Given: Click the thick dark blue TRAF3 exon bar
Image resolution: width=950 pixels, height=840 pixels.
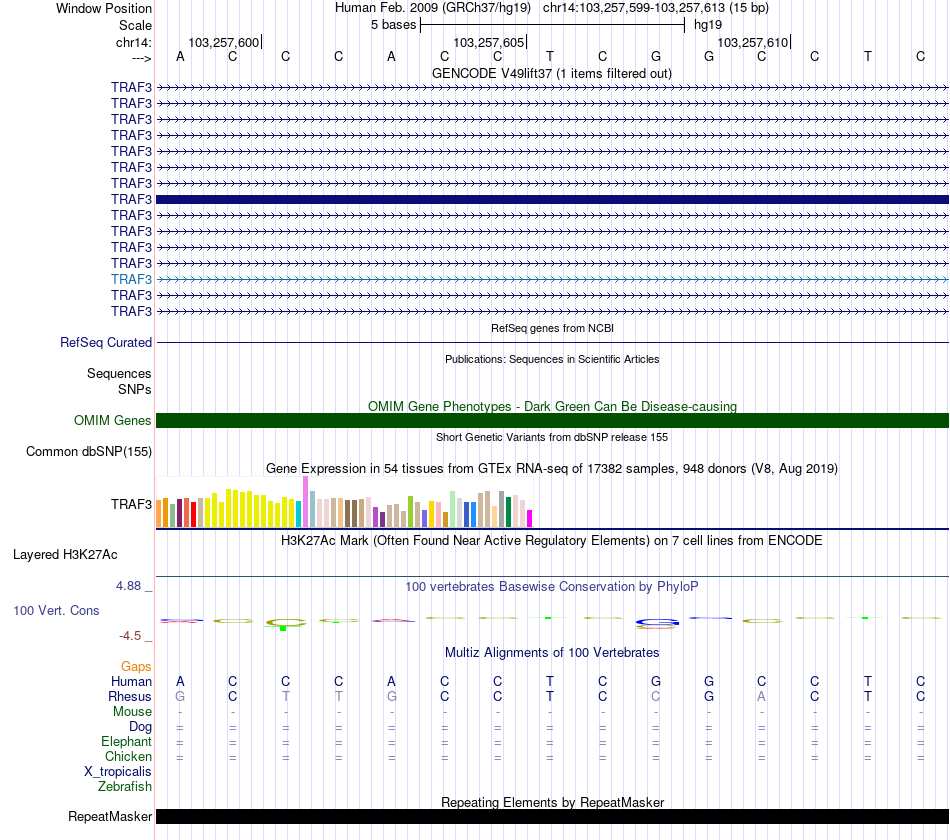Looking at the screenshot, I should pos(552,199).
